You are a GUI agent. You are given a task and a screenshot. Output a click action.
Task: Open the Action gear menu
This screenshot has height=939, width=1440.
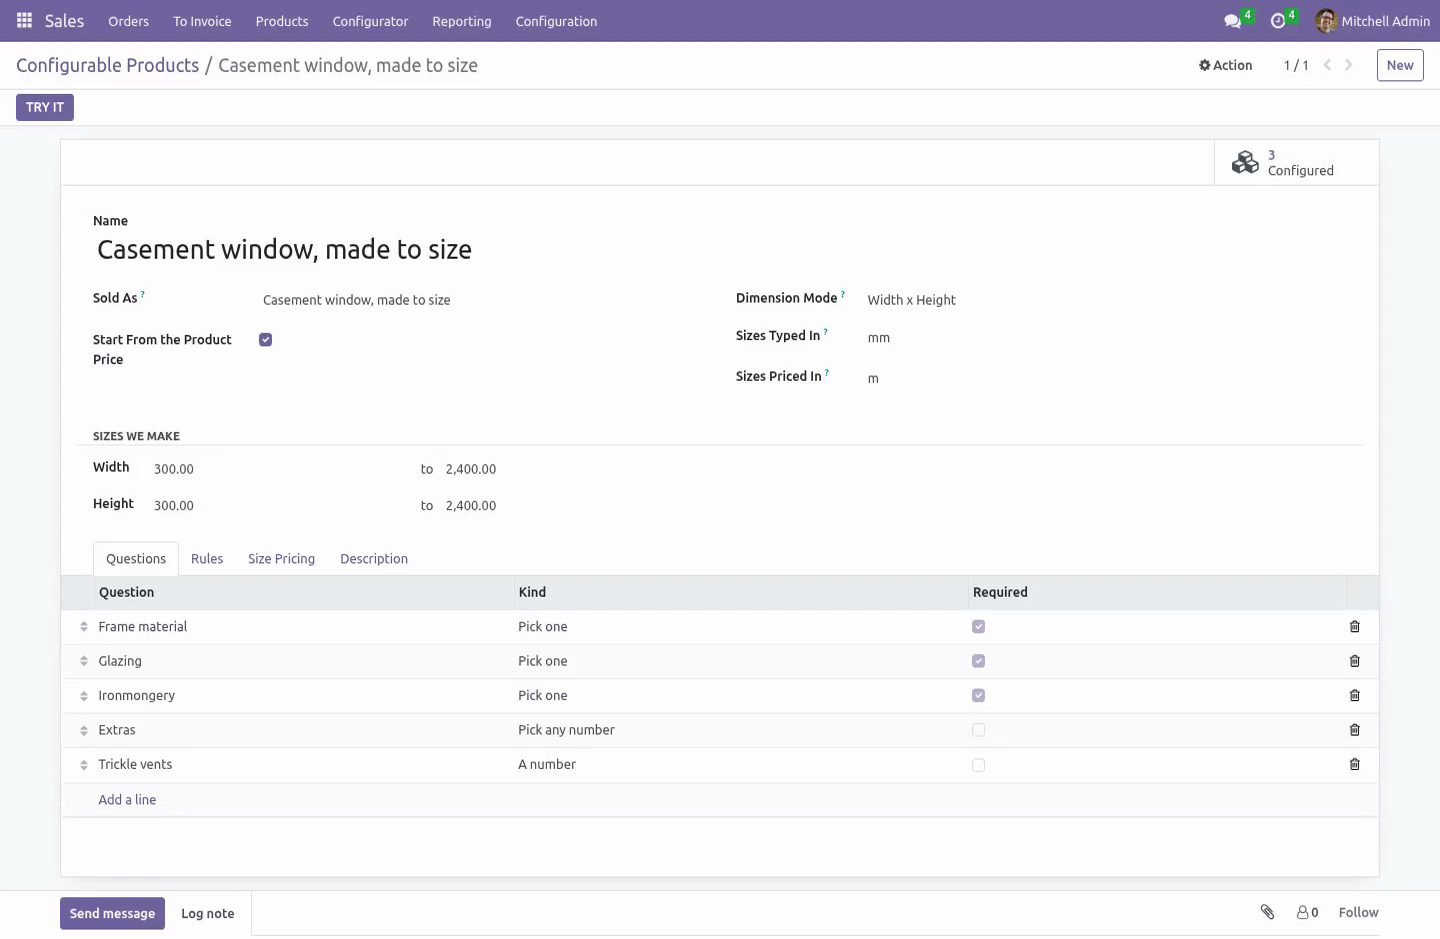tap(1225, 65)
